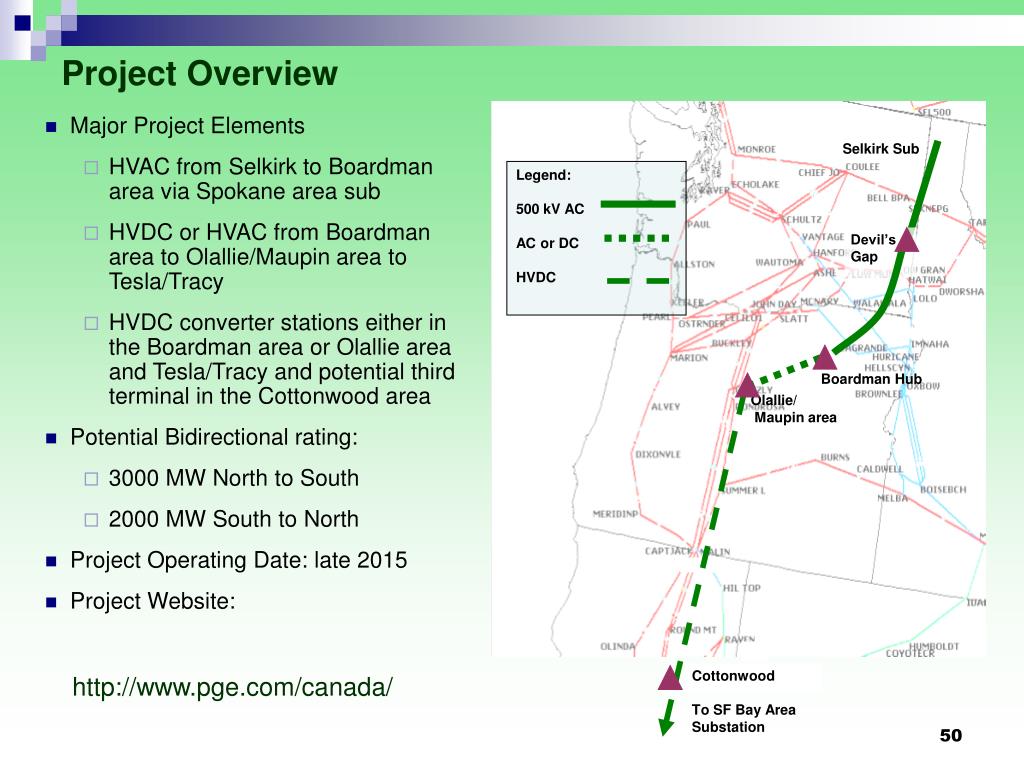1024x768 pixels.
Task: Click the ECHOLAKE station label on map
Action: pos(755,184)
